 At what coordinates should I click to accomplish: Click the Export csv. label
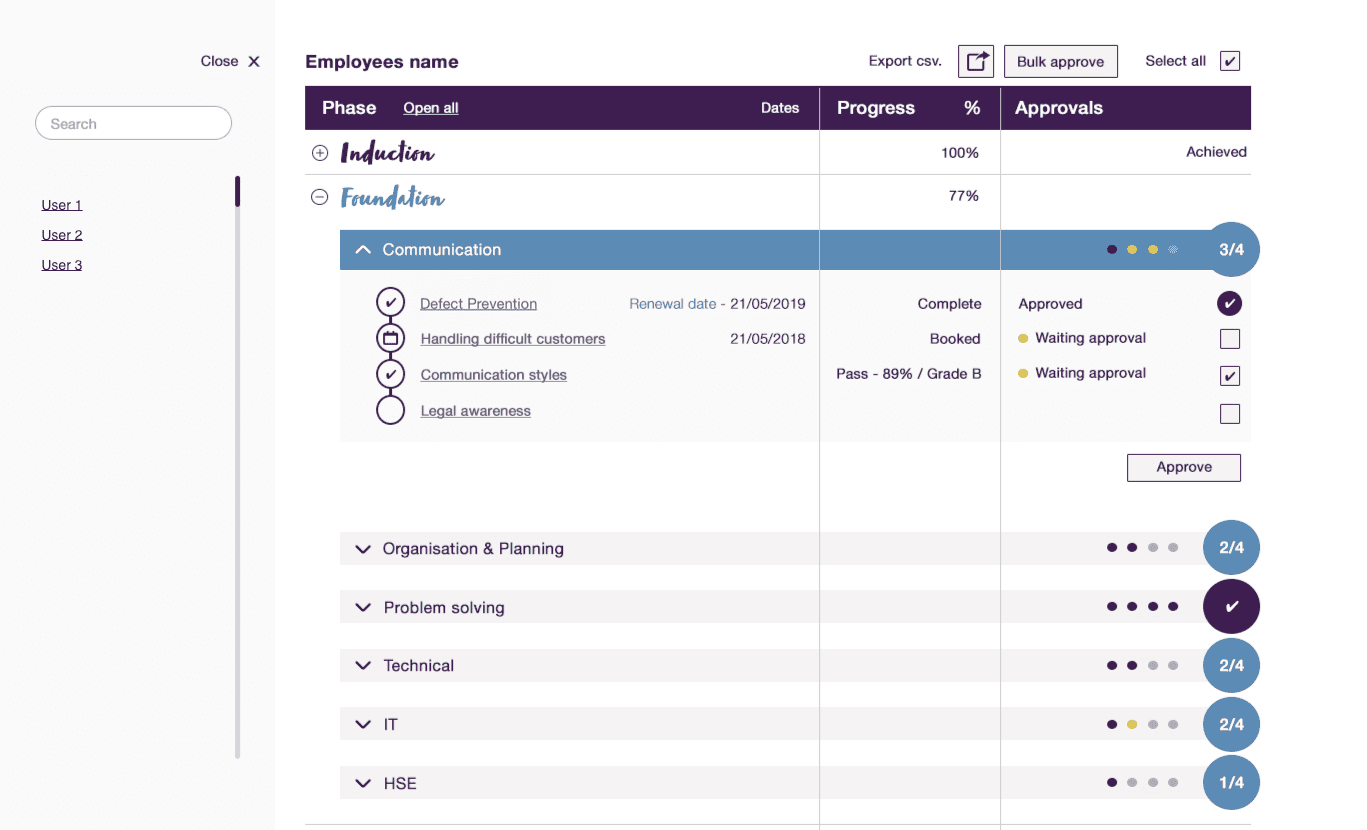[x=905, y=61]
